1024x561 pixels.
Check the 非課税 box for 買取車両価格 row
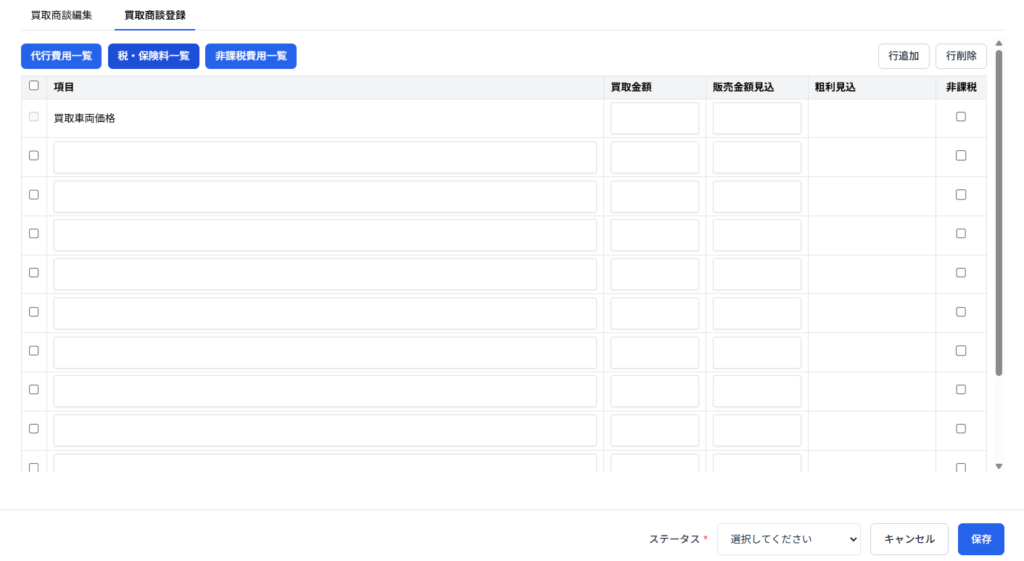[x=961, y=117]
